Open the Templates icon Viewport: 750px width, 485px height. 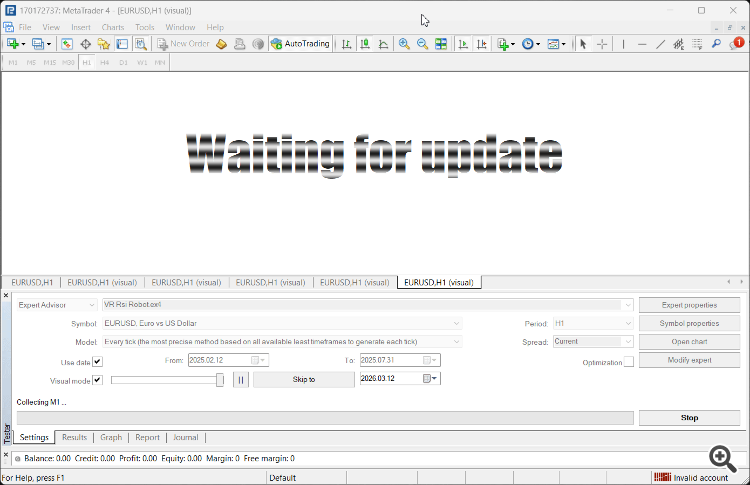(553, 44)
